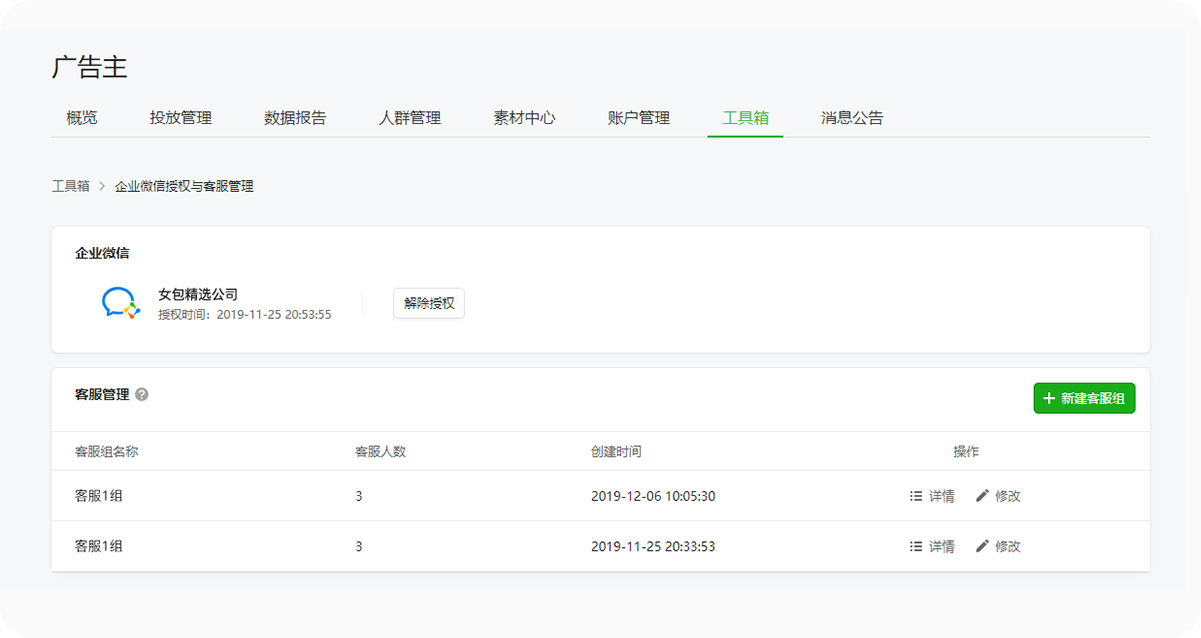1201x638 pixels.
Task: Click the 创建时间 column header
Action: [616, 452]
